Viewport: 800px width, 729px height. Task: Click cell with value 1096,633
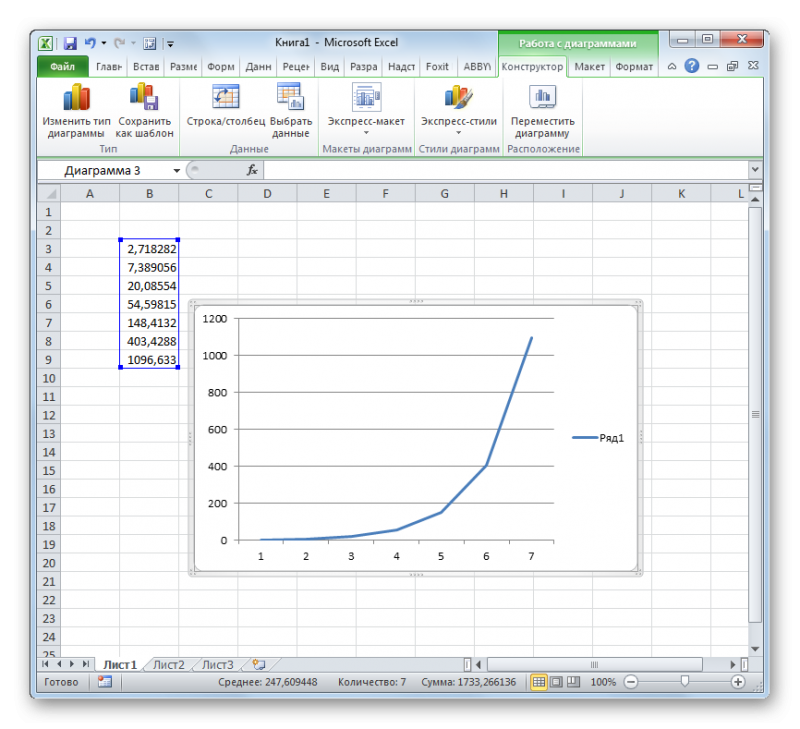tap(149, 360)
